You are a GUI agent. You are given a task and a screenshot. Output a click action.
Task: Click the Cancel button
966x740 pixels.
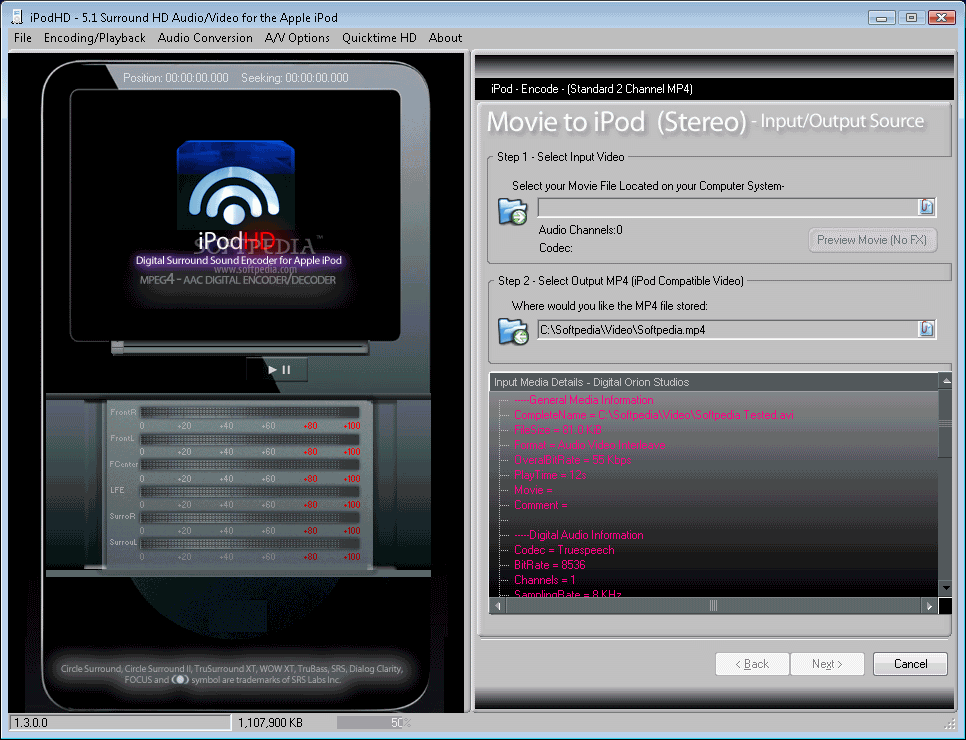(x=911, y=664)
